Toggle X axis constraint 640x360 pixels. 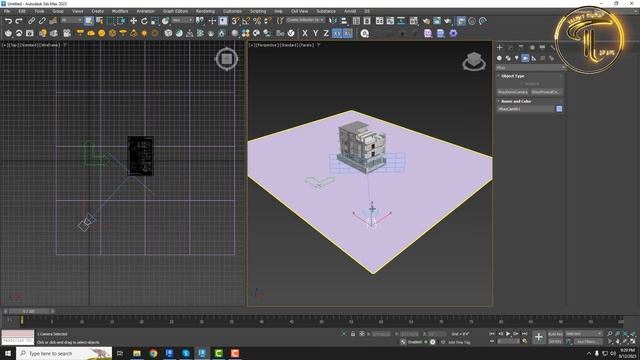(304, 33)
